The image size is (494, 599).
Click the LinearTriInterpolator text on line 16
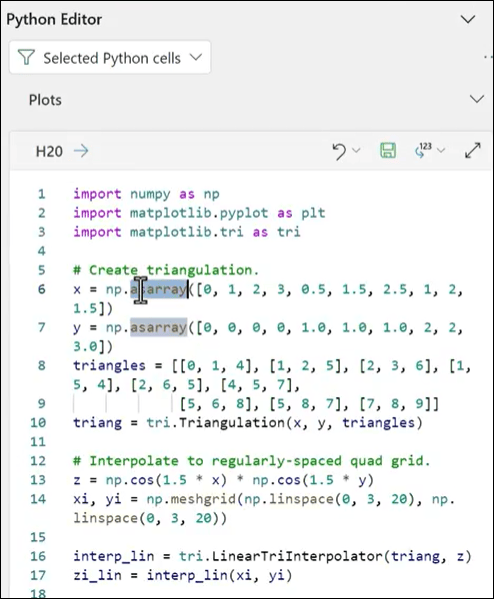[x=296, y=556]
